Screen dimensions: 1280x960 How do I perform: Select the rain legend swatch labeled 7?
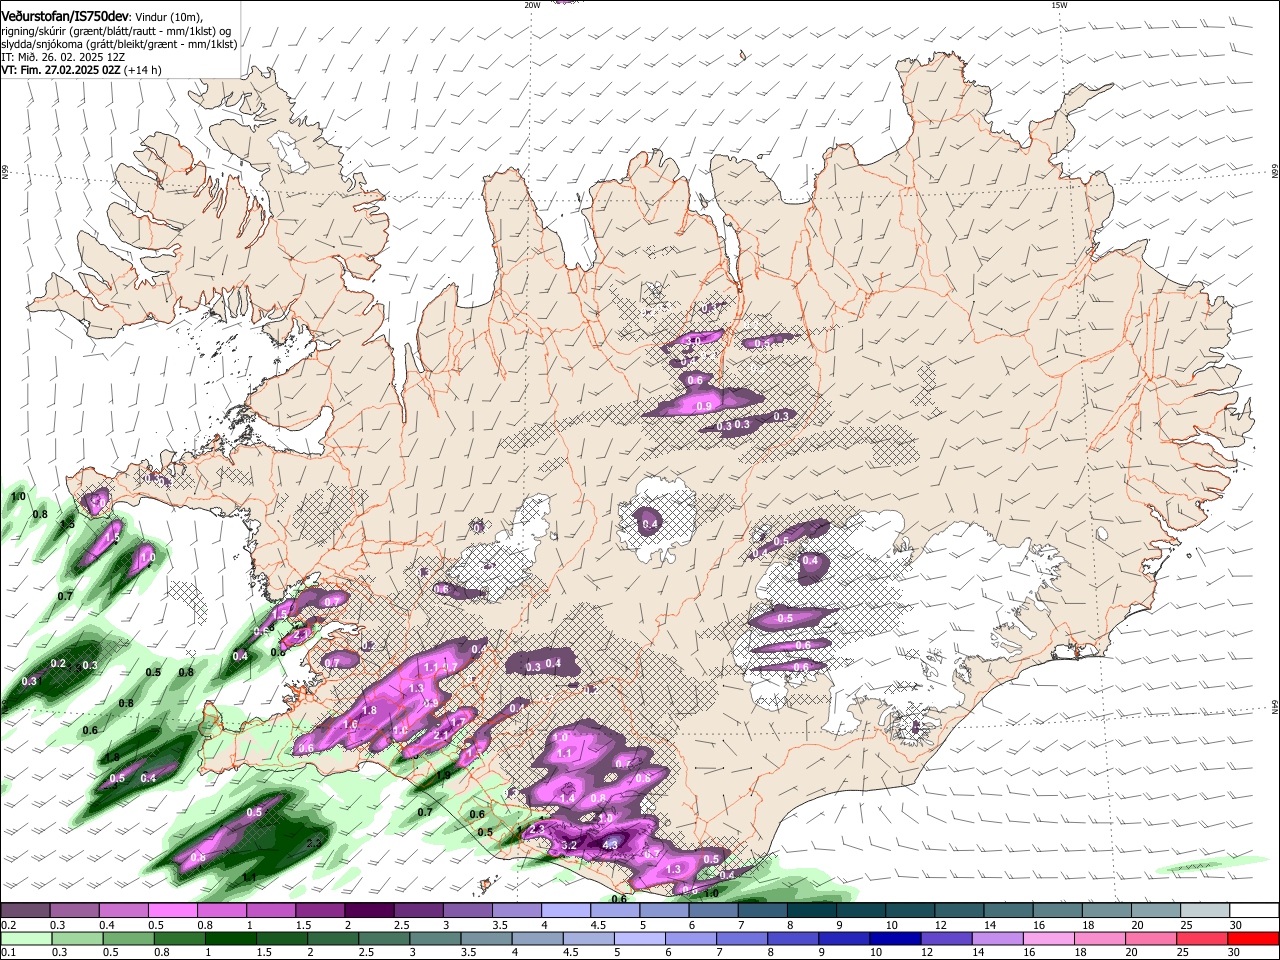741,938
